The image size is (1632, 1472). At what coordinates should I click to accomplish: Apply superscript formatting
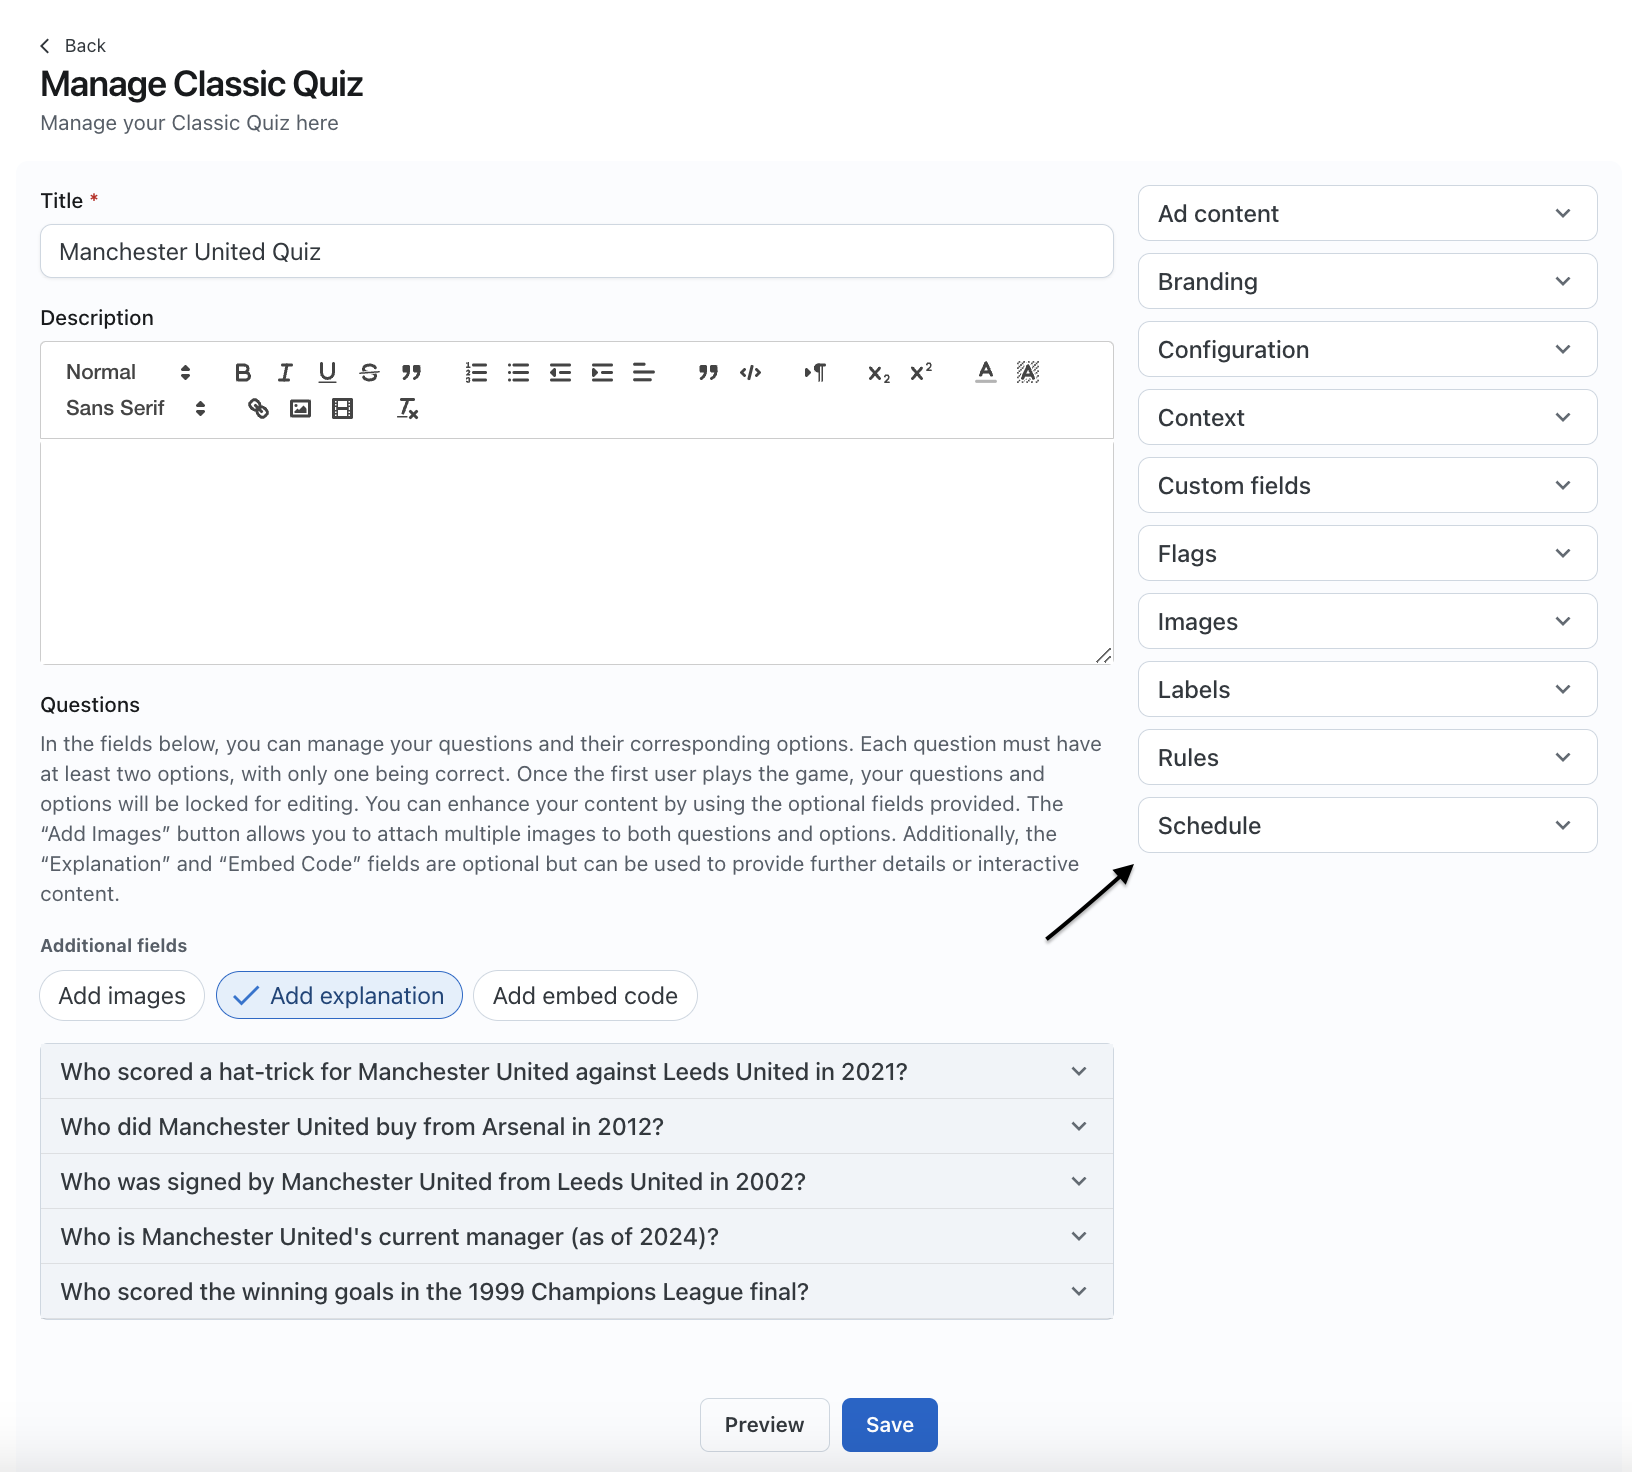pos(921,372)
